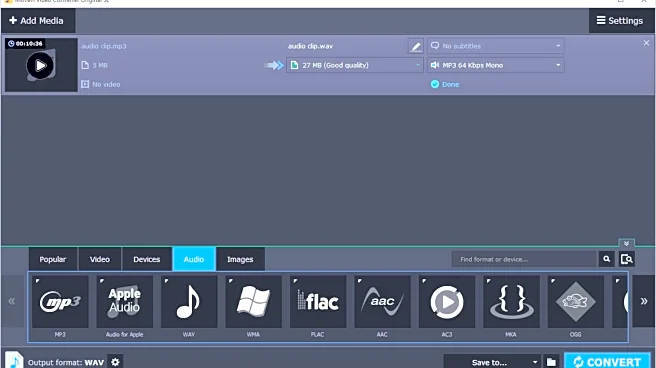Click the magnifier search button

pyautogui.click(x=607, y=259)
